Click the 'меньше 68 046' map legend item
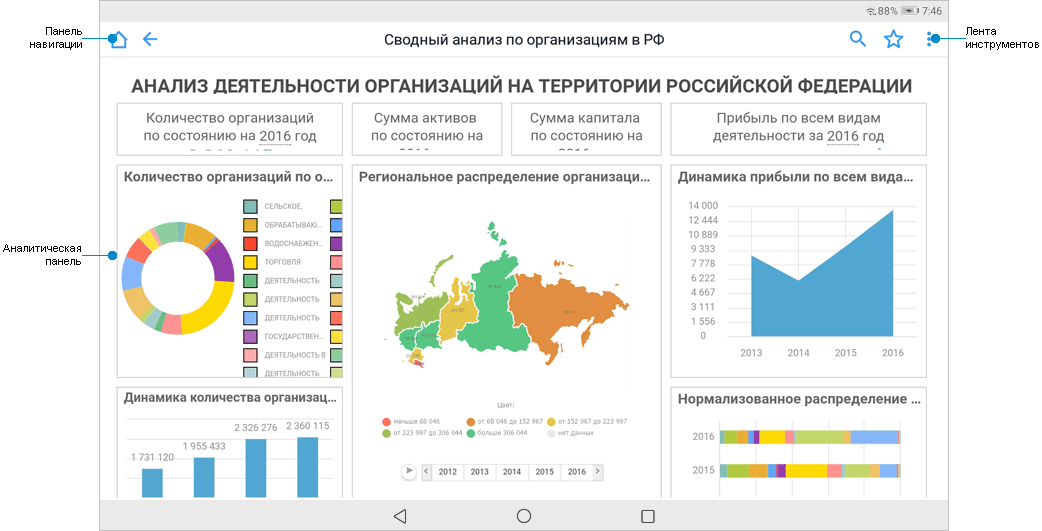 click(411, 421)
